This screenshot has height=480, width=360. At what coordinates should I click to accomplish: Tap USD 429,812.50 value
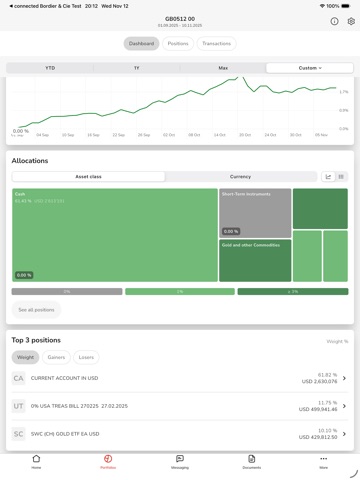click(318, 437)
